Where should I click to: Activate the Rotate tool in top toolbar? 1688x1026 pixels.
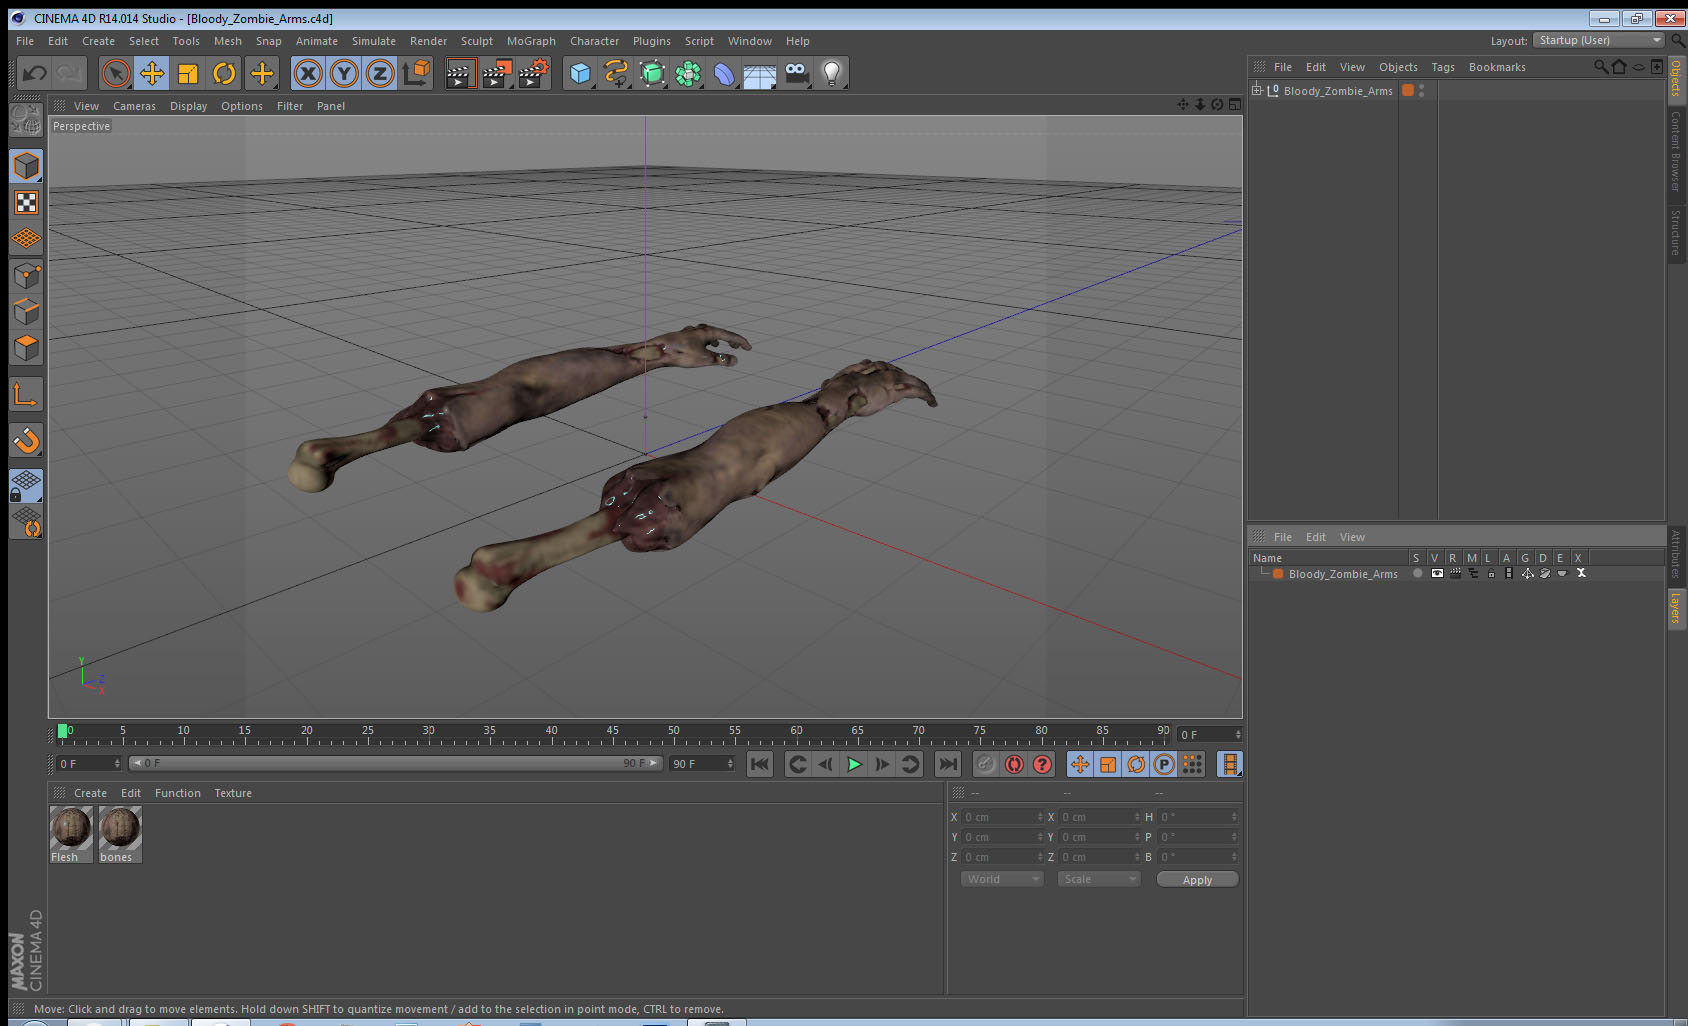tap(224, 73)
